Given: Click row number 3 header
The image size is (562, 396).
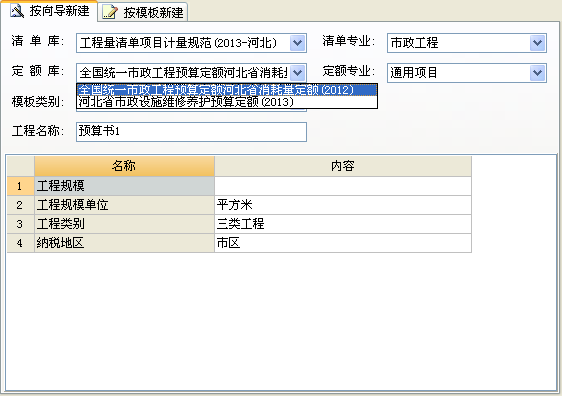Looking at the screenshot, I should [x=20, y=224].
